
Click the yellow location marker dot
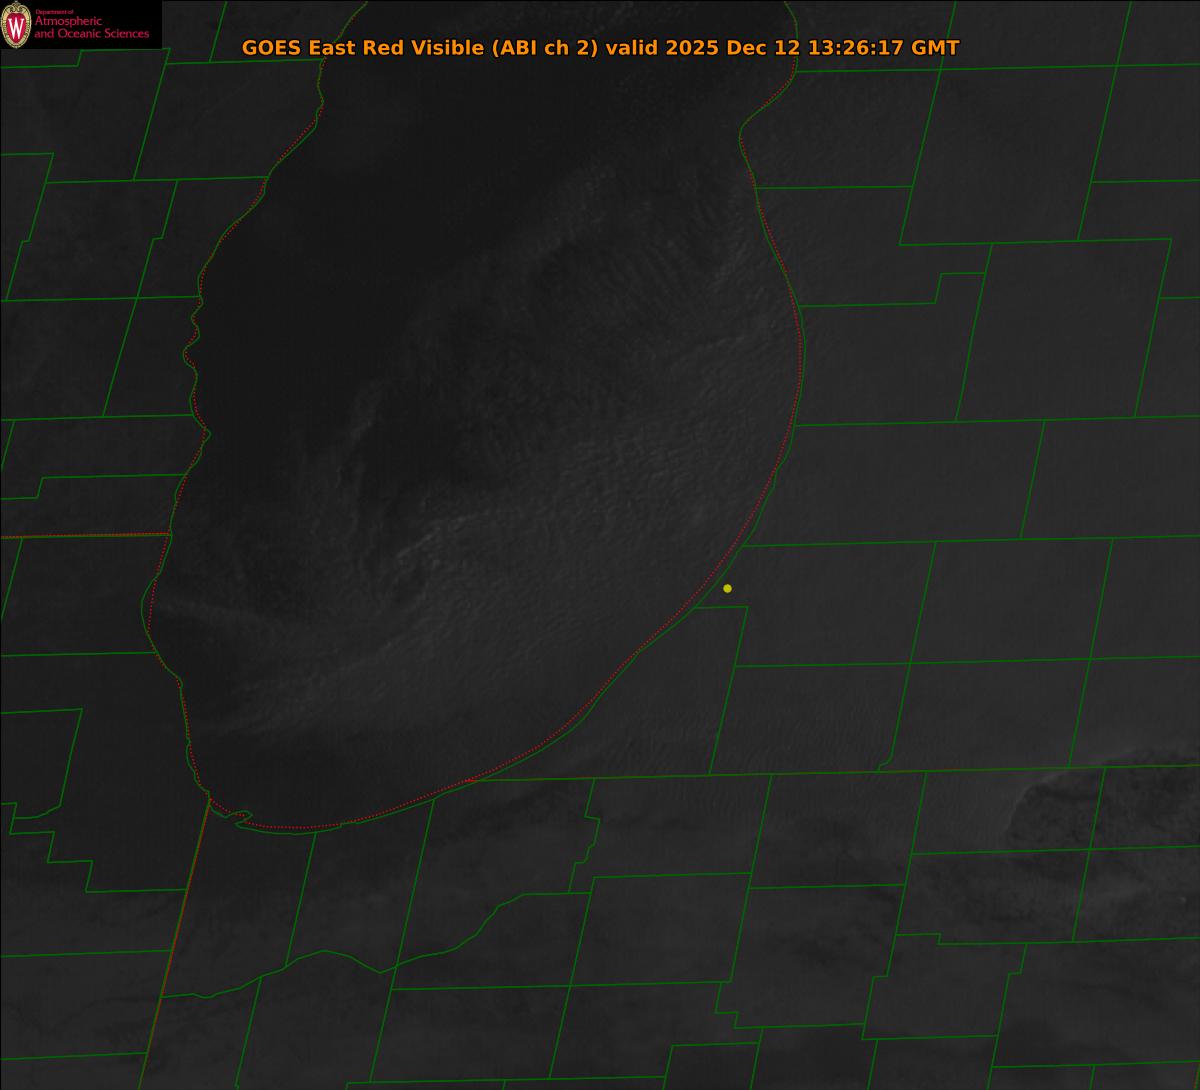(x=727, y=588)
